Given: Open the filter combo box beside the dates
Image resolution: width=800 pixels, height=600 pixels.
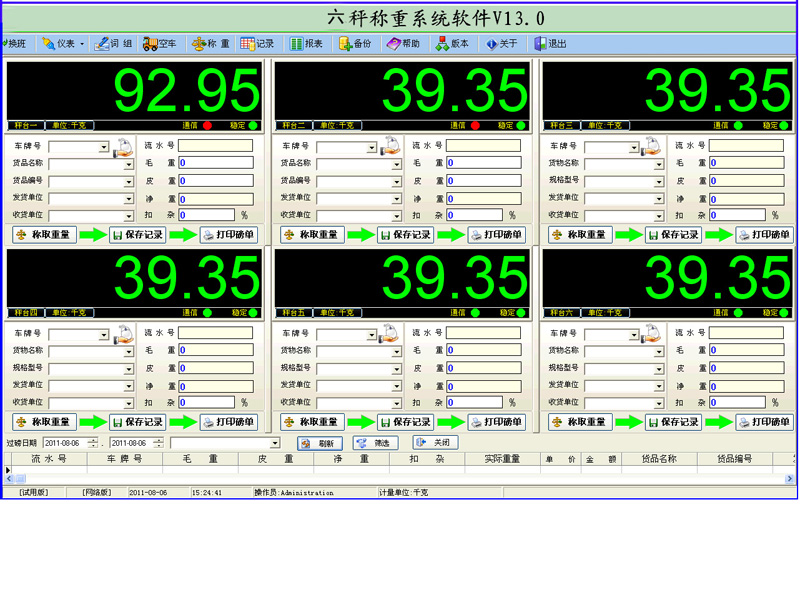Looking at the screenshot, I should click(x=275, y=443).
